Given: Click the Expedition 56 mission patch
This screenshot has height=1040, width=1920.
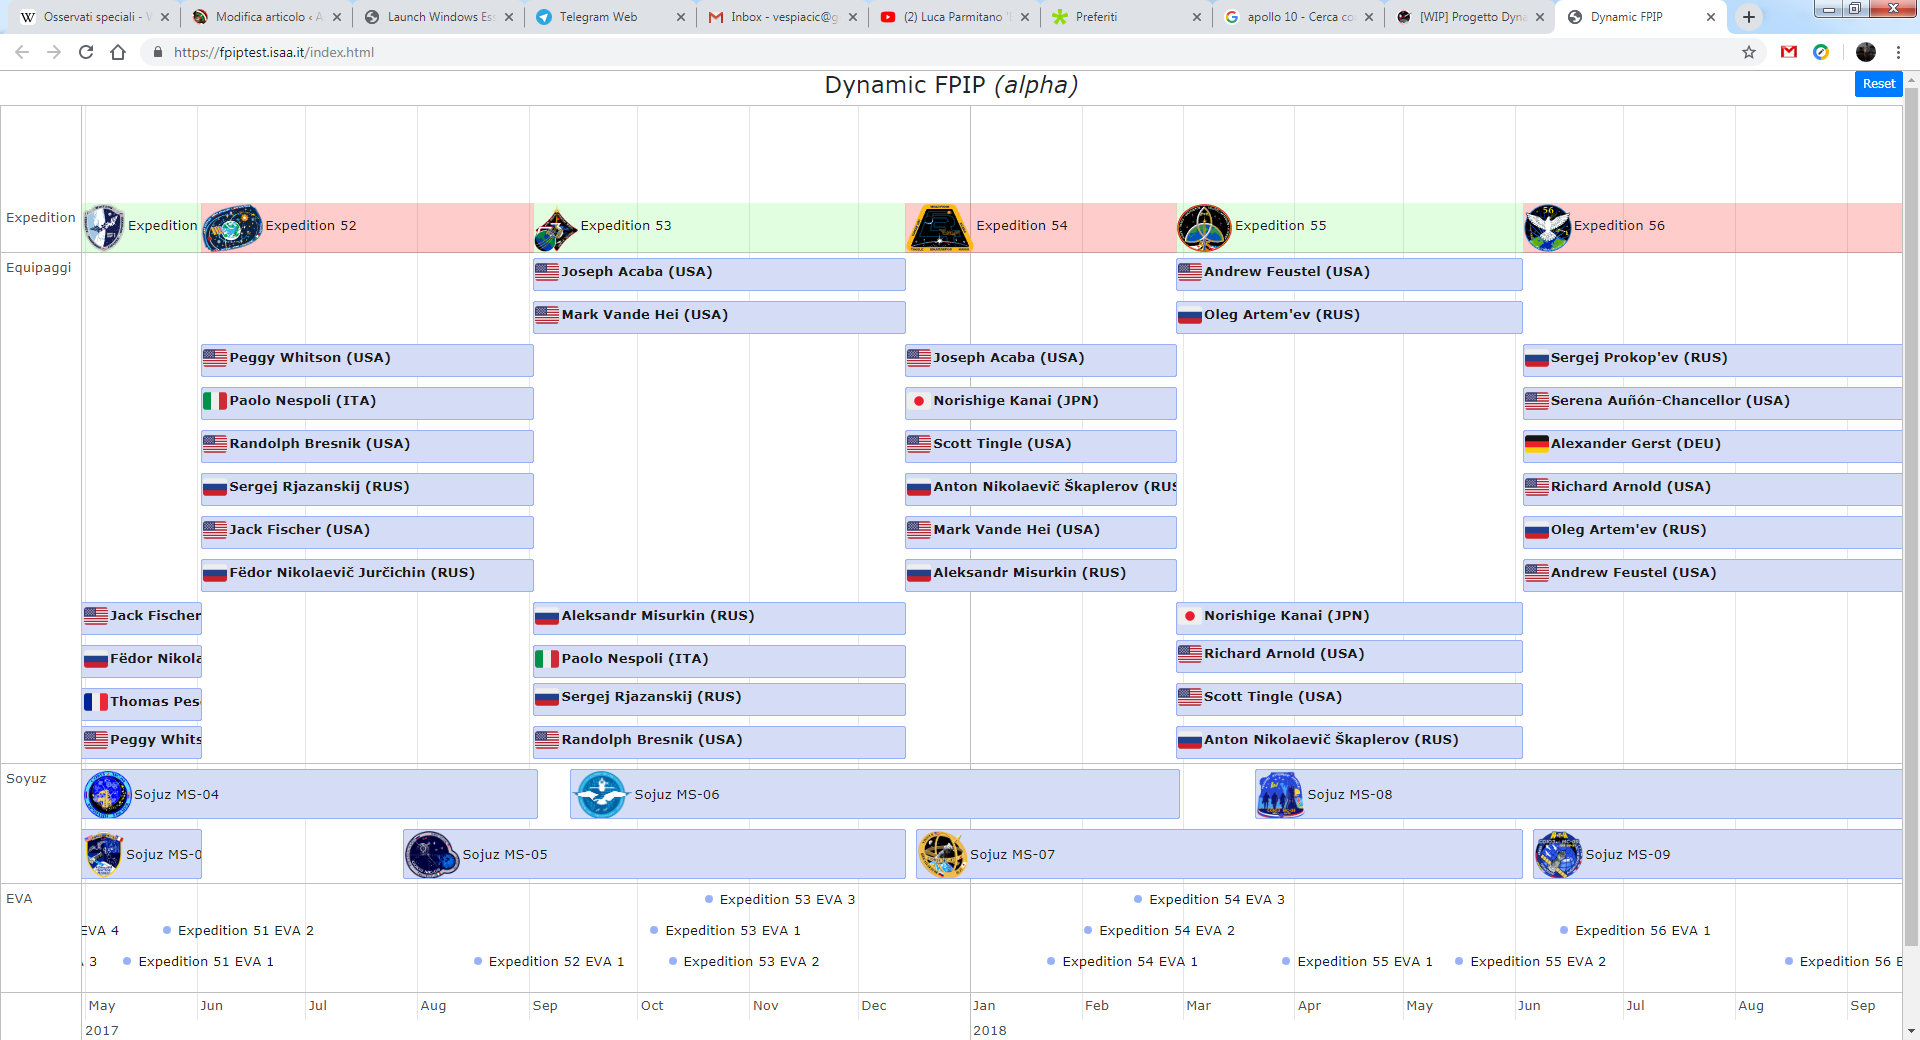Looking at the screenshot, I should tap(1547, 227).
